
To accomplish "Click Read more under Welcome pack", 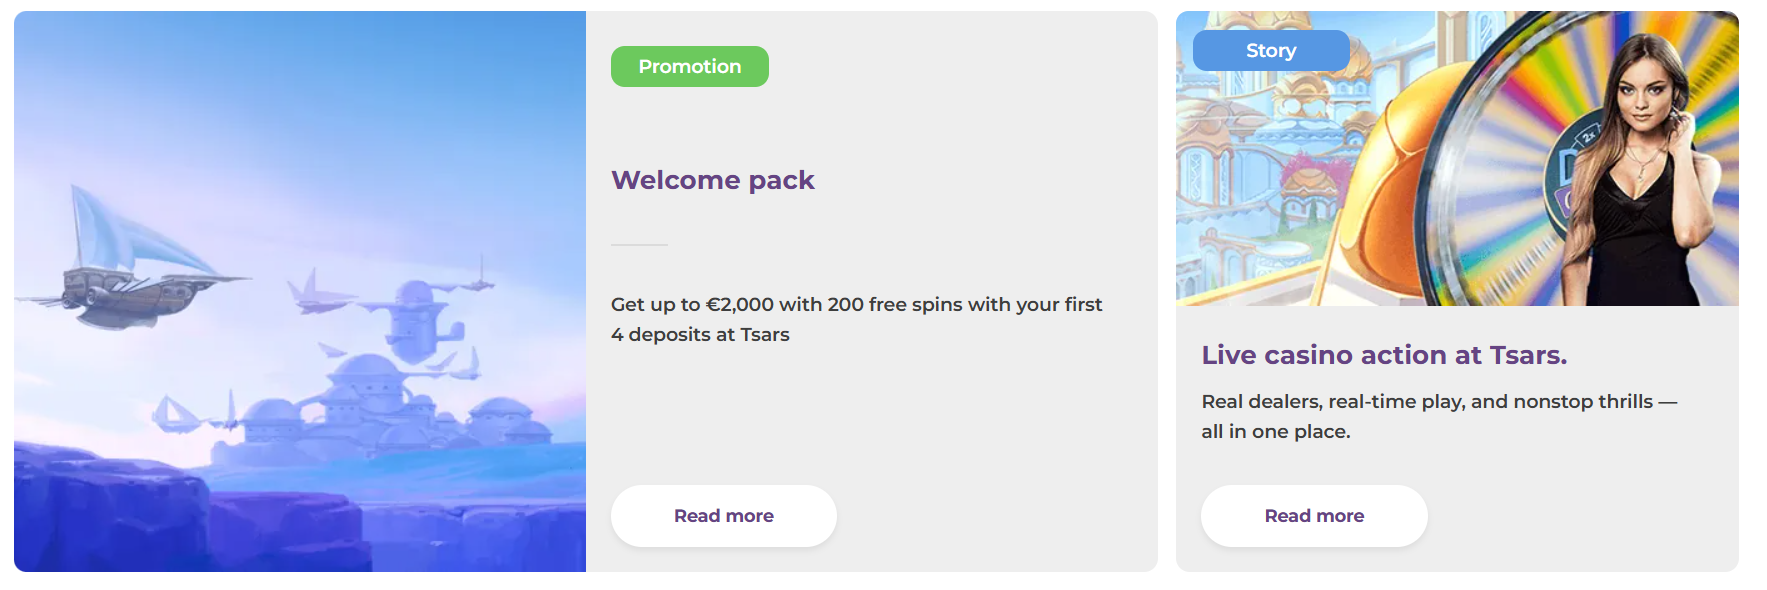I will [723, 516].
